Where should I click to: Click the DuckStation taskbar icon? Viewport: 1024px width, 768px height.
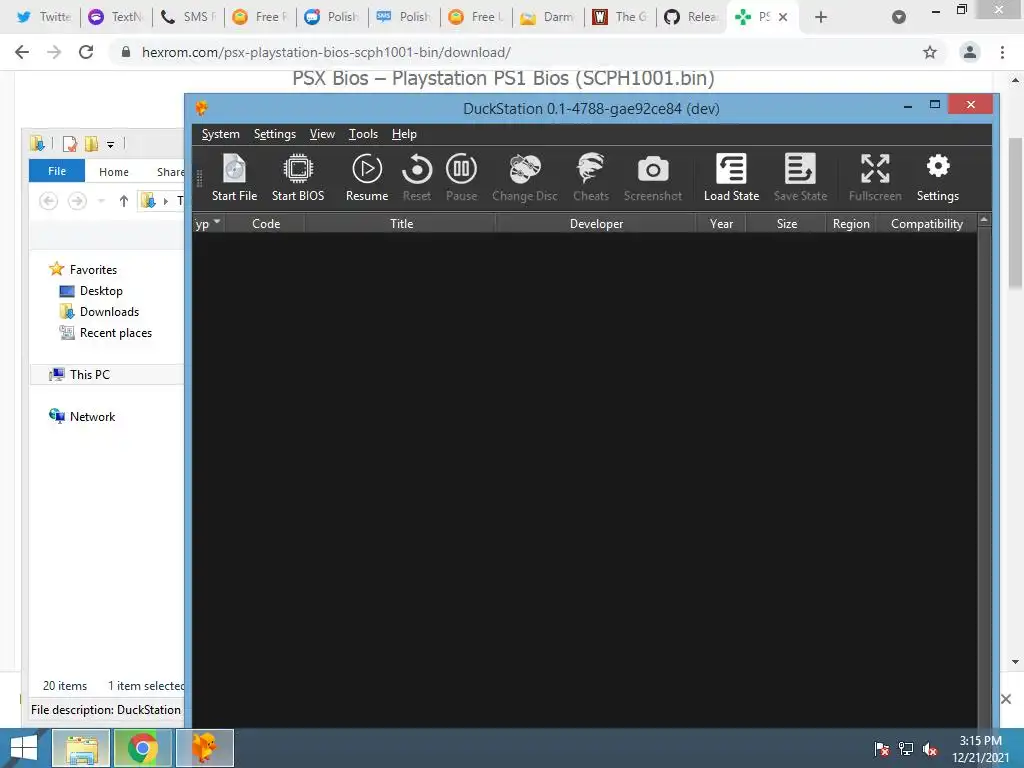tap(204, 748)
